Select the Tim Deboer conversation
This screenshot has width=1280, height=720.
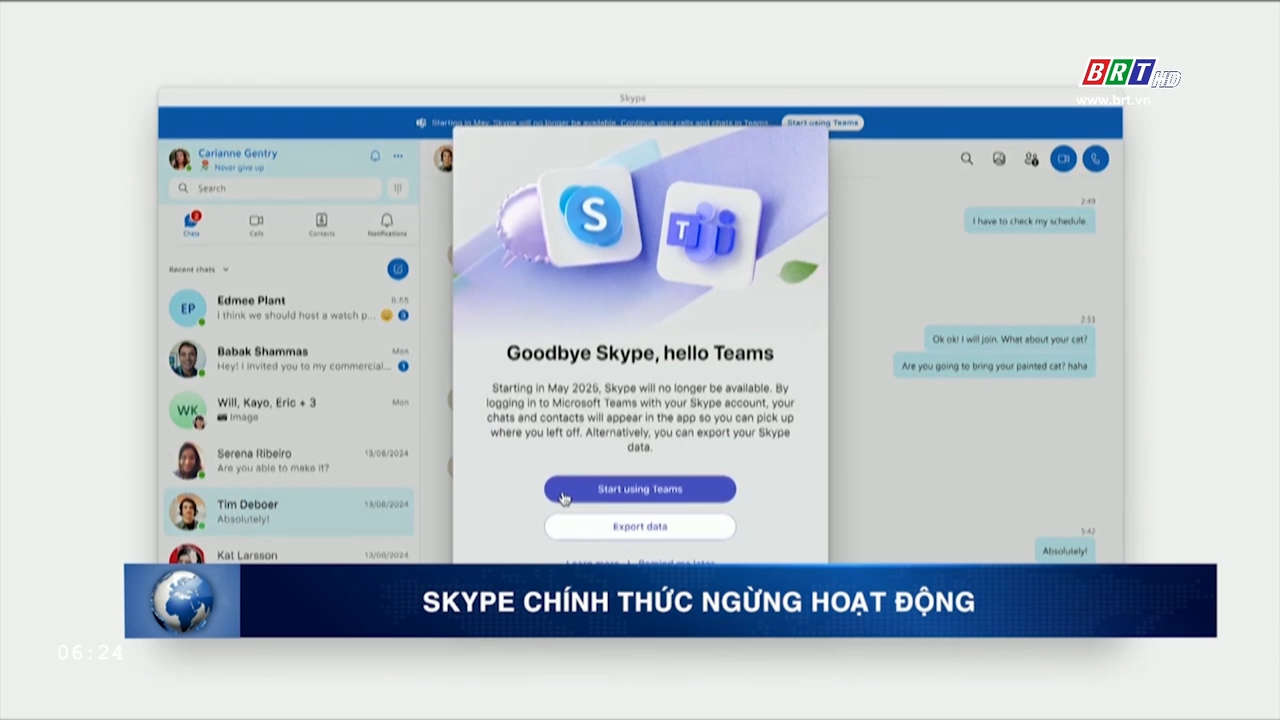point(289,512)
